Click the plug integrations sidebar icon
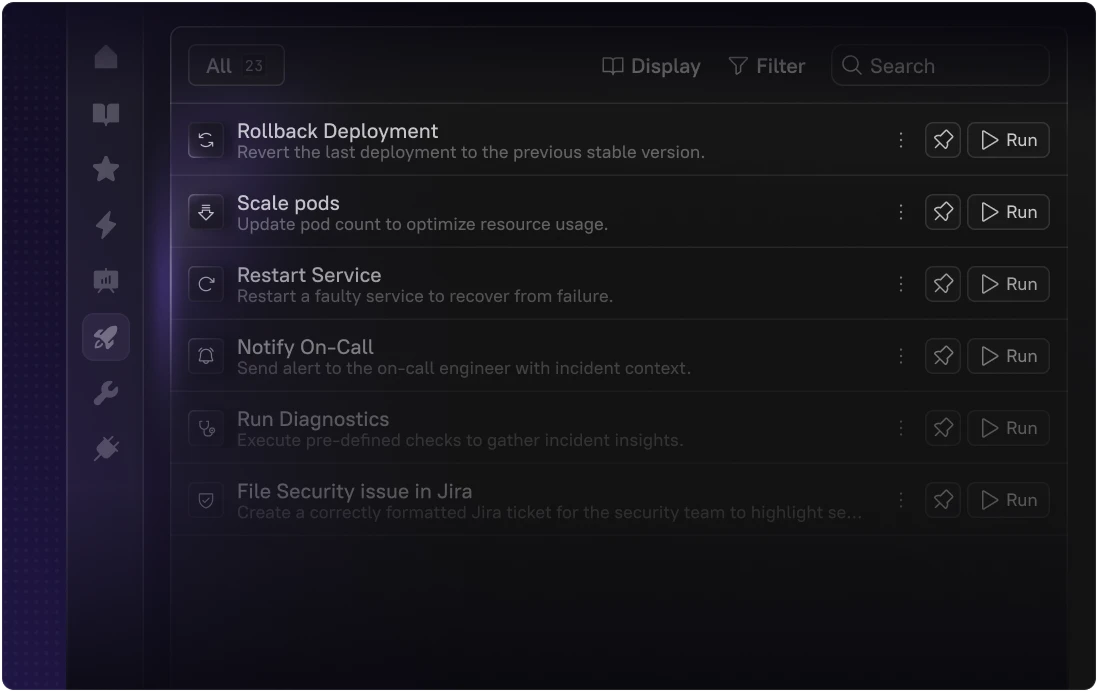This screenshot has height=691, width=1097. (x=106, y=449)
